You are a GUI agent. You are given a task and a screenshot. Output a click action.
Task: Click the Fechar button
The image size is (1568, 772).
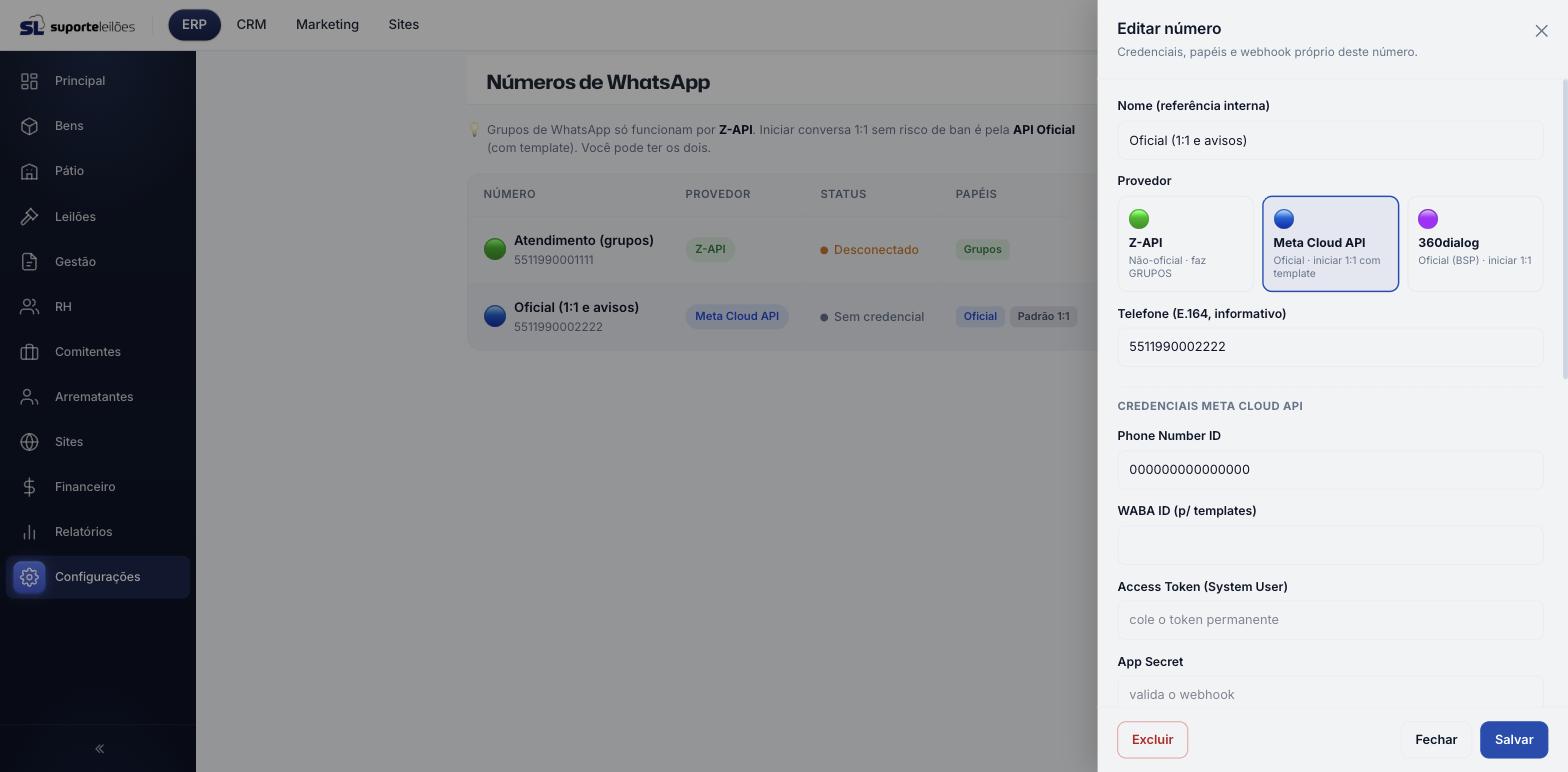tap(1435, 740)
